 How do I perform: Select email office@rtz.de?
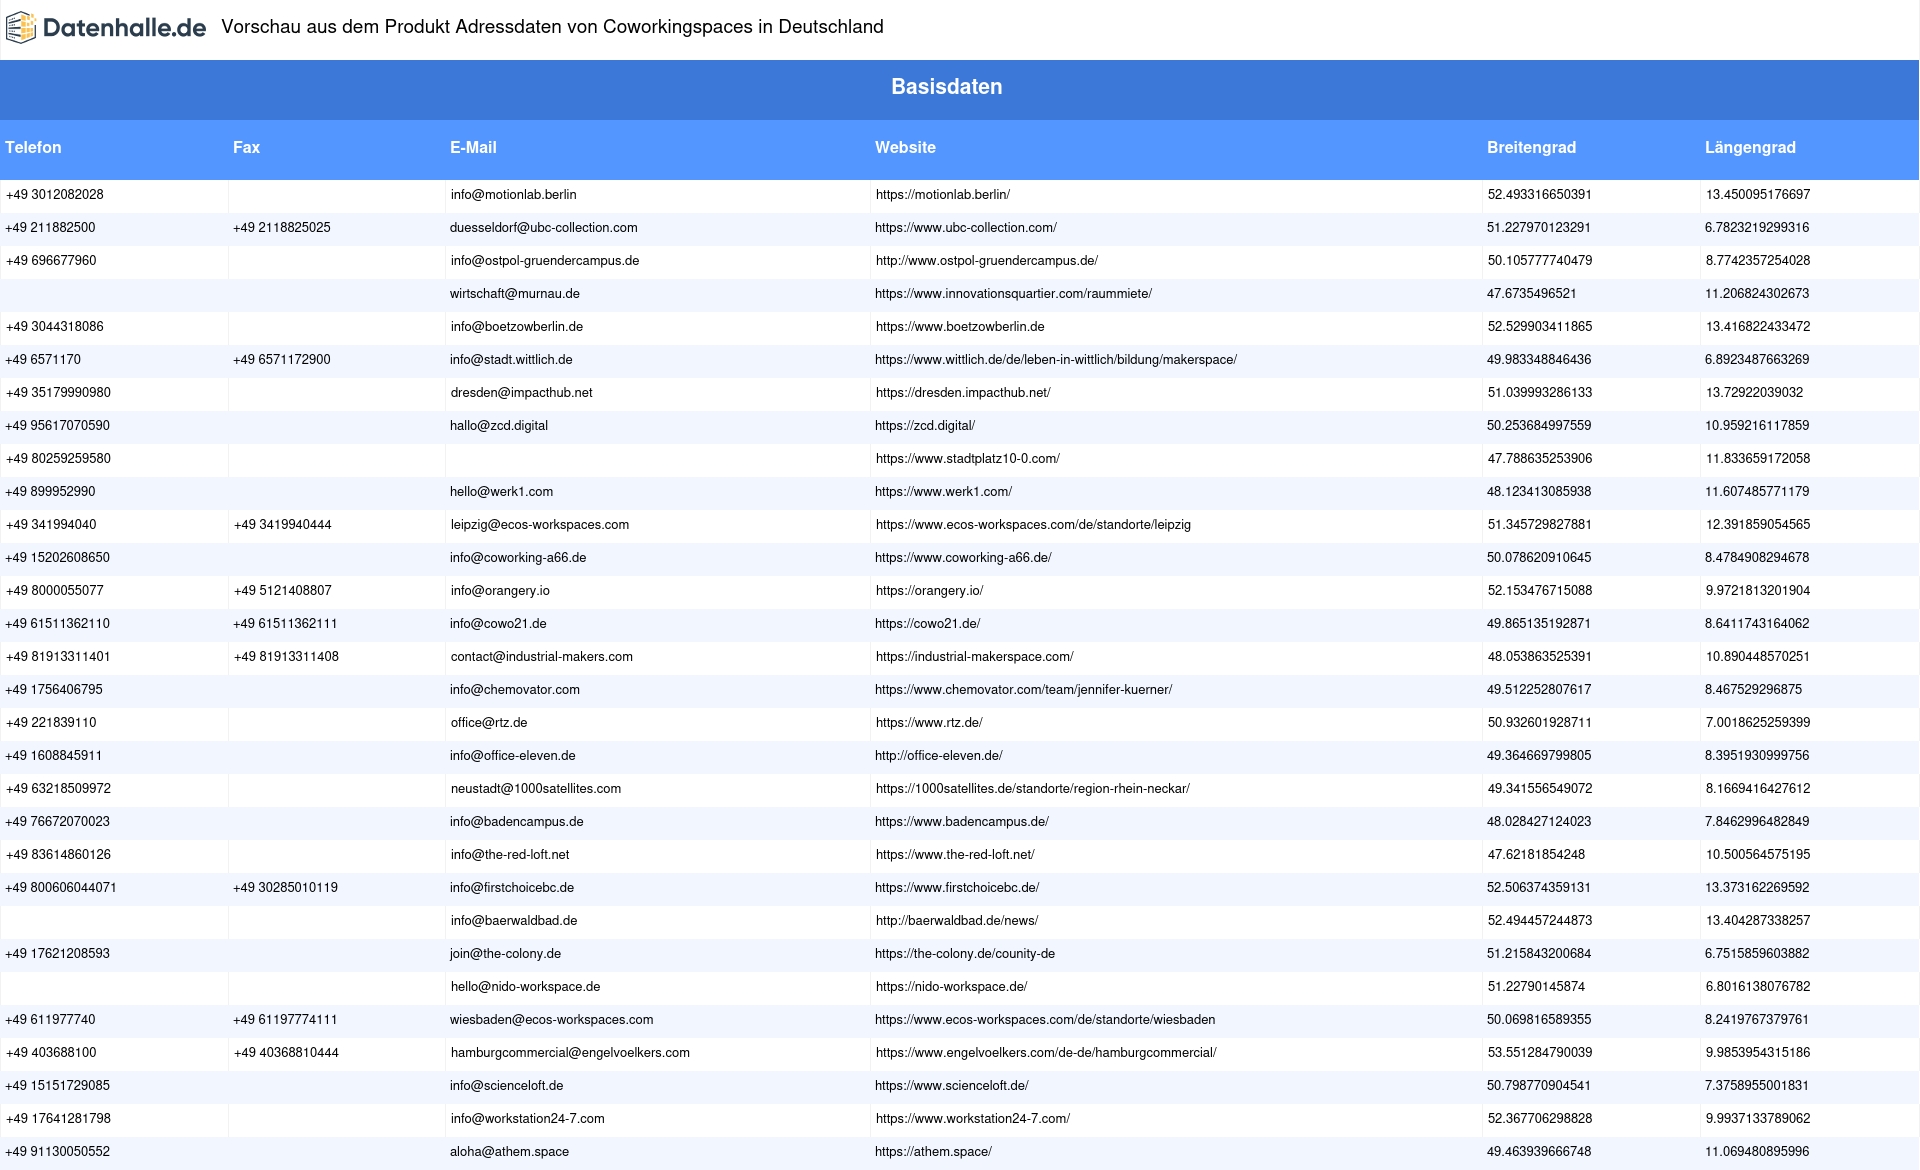click(489, 723)
